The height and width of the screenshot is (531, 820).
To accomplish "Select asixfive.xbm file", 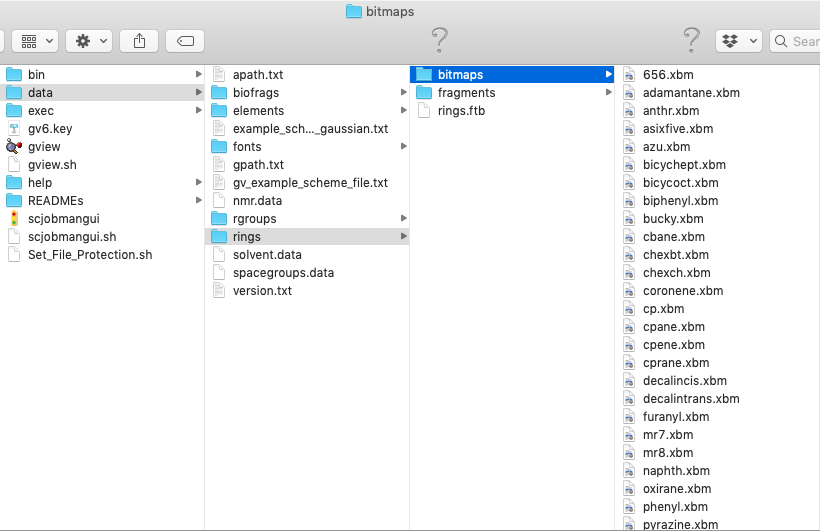I will point(718,129).
